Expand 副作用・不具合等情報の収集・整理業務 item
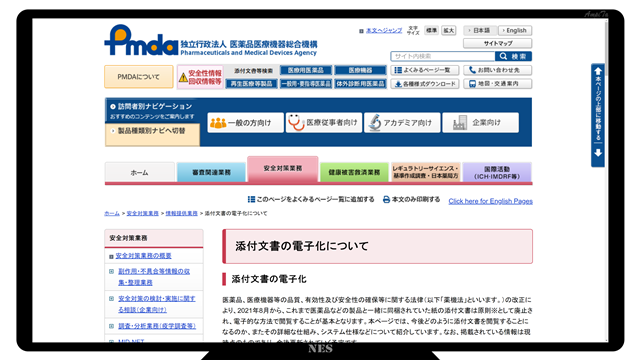 [111, 271]
